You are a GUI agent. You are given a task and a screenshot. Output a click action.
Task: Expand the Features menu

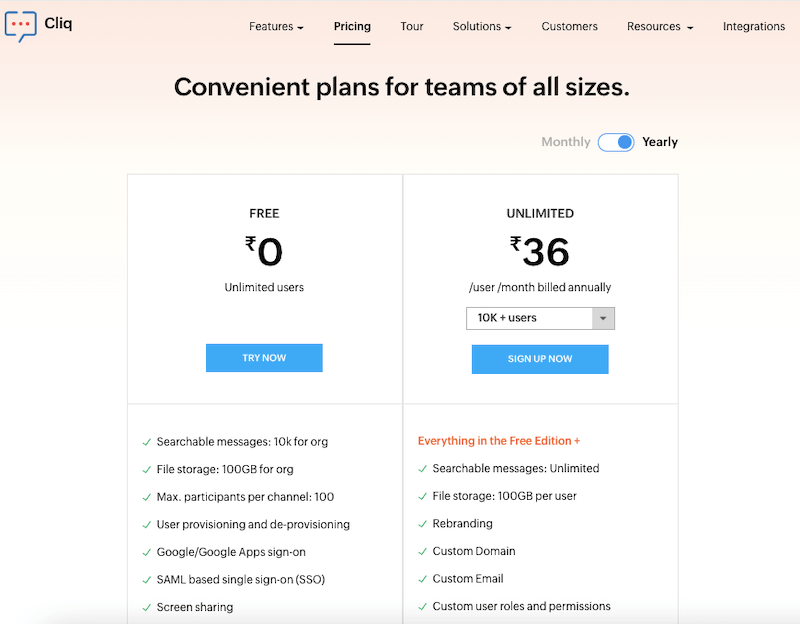pos(276,27)
